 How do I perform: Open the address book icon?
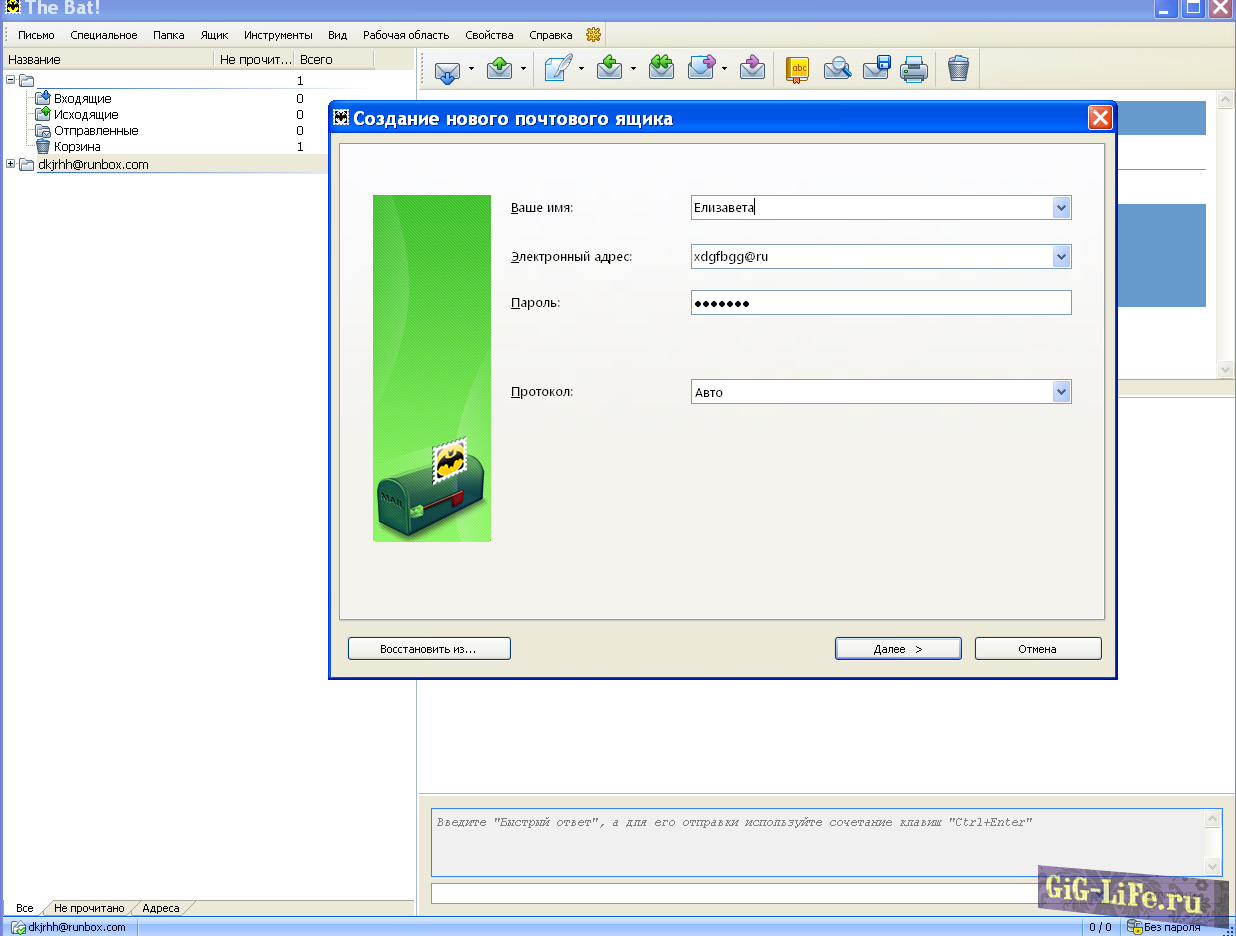[x=798, y=69]
